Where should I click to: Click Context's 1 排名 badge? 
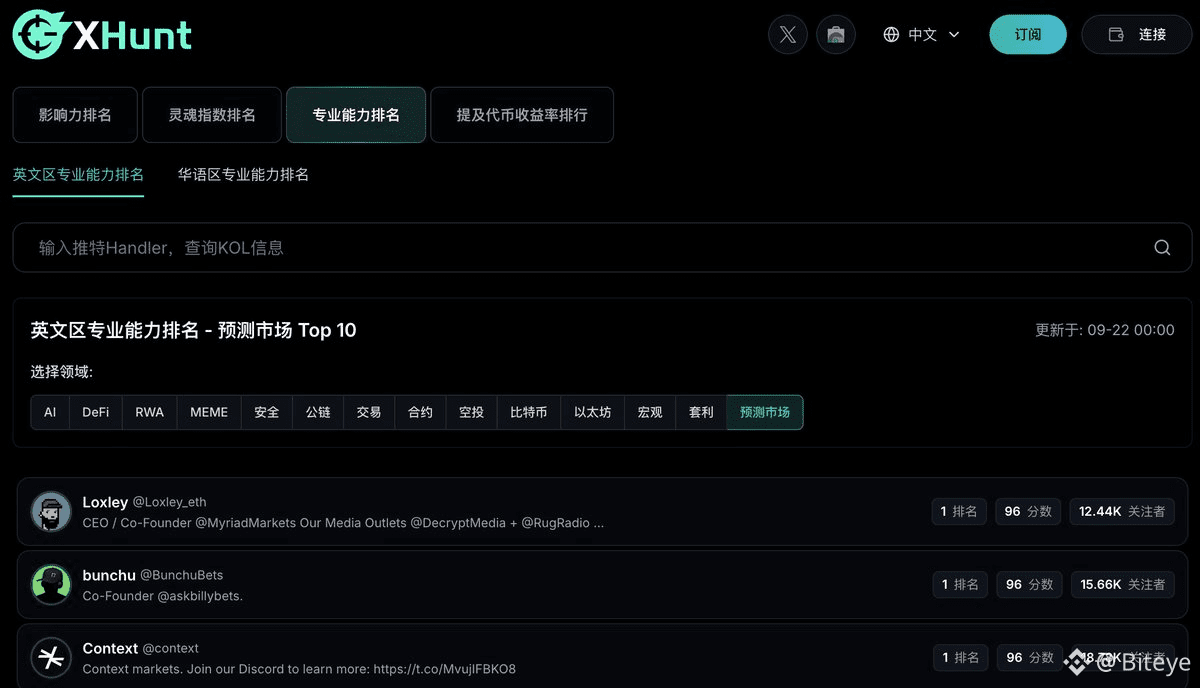959,657
